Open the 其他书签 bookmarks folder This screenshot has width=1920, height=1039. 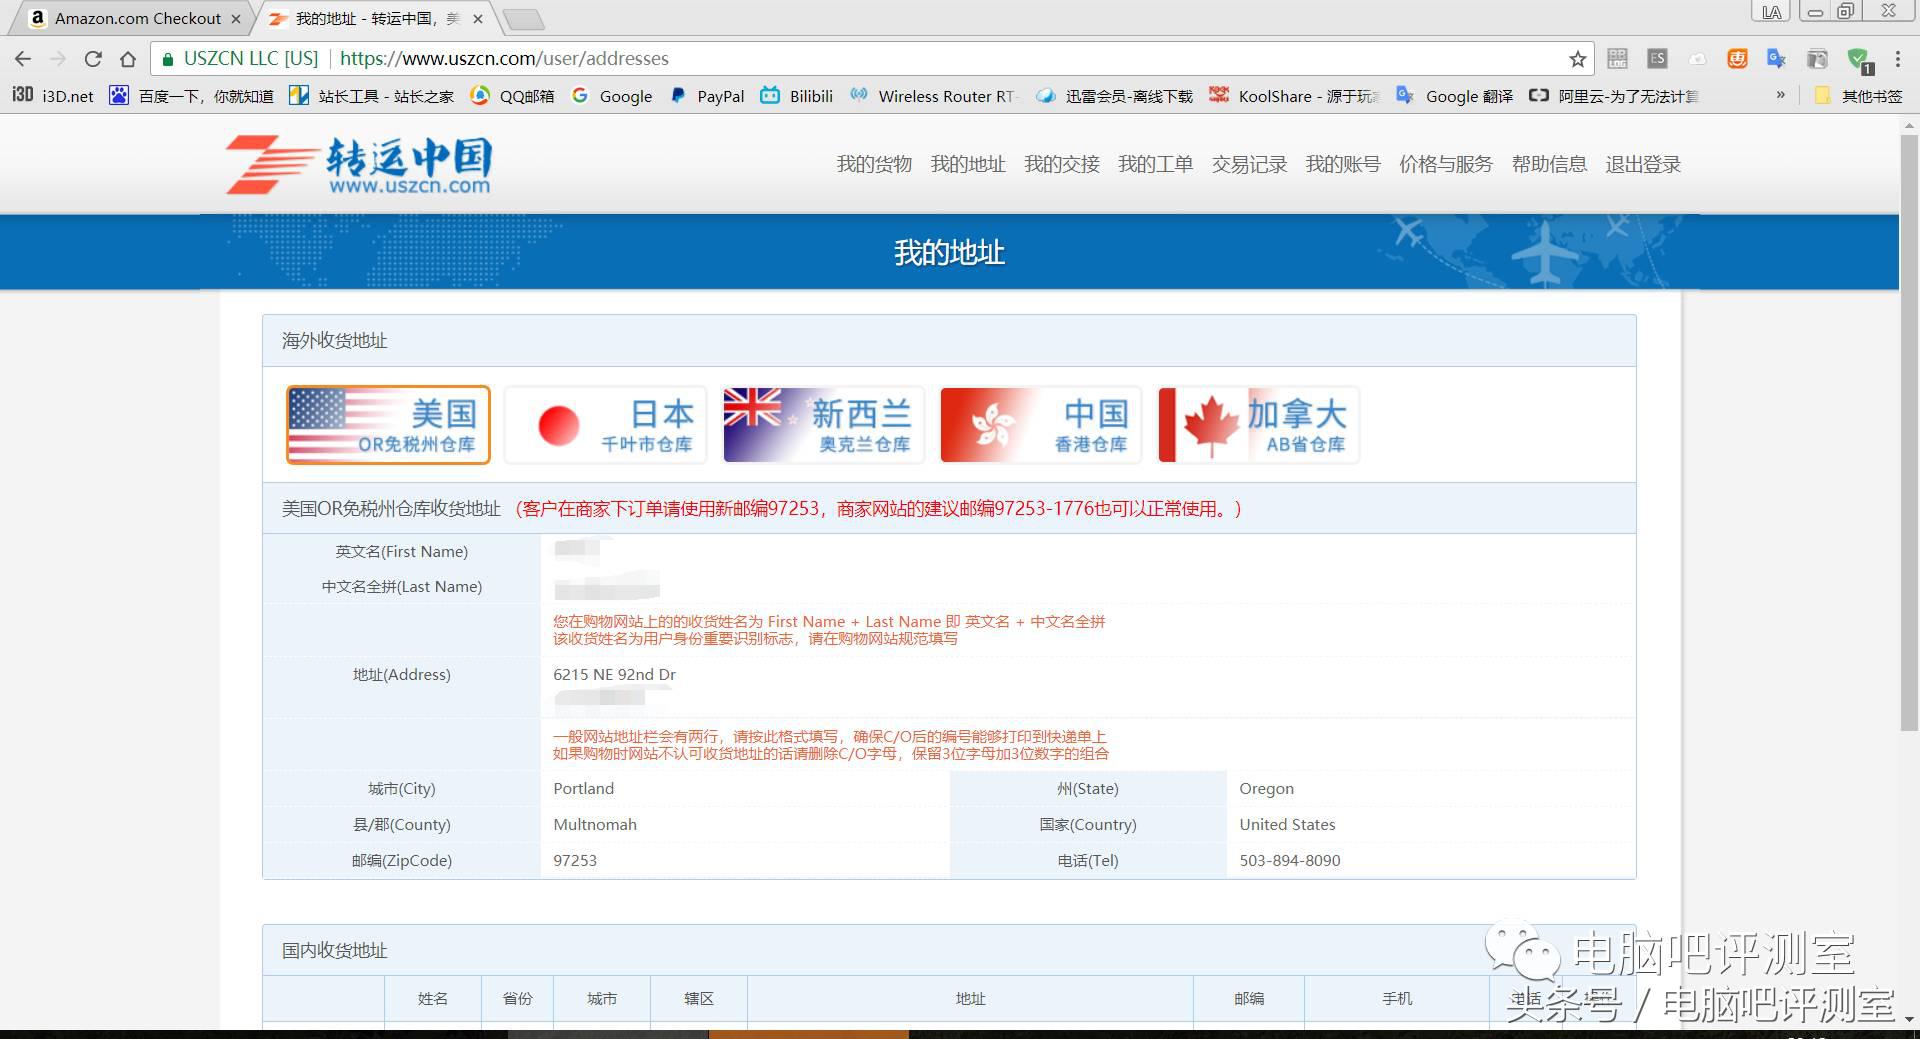pyautogui.click(x=1860, y=96)
